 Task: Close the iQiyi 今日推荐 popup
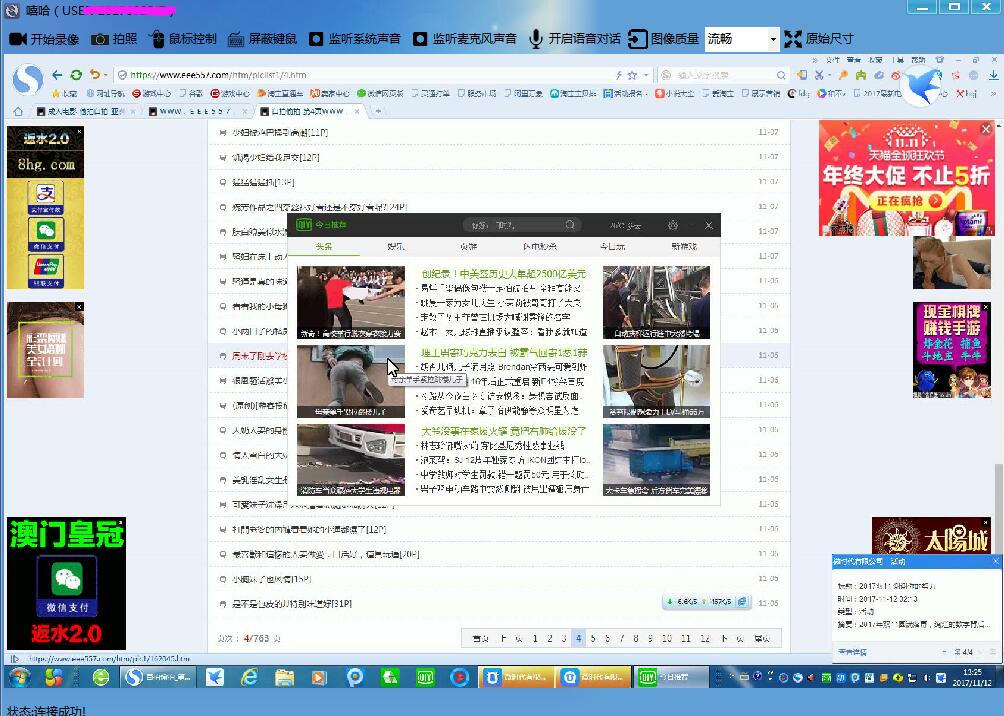pos(708,225)
